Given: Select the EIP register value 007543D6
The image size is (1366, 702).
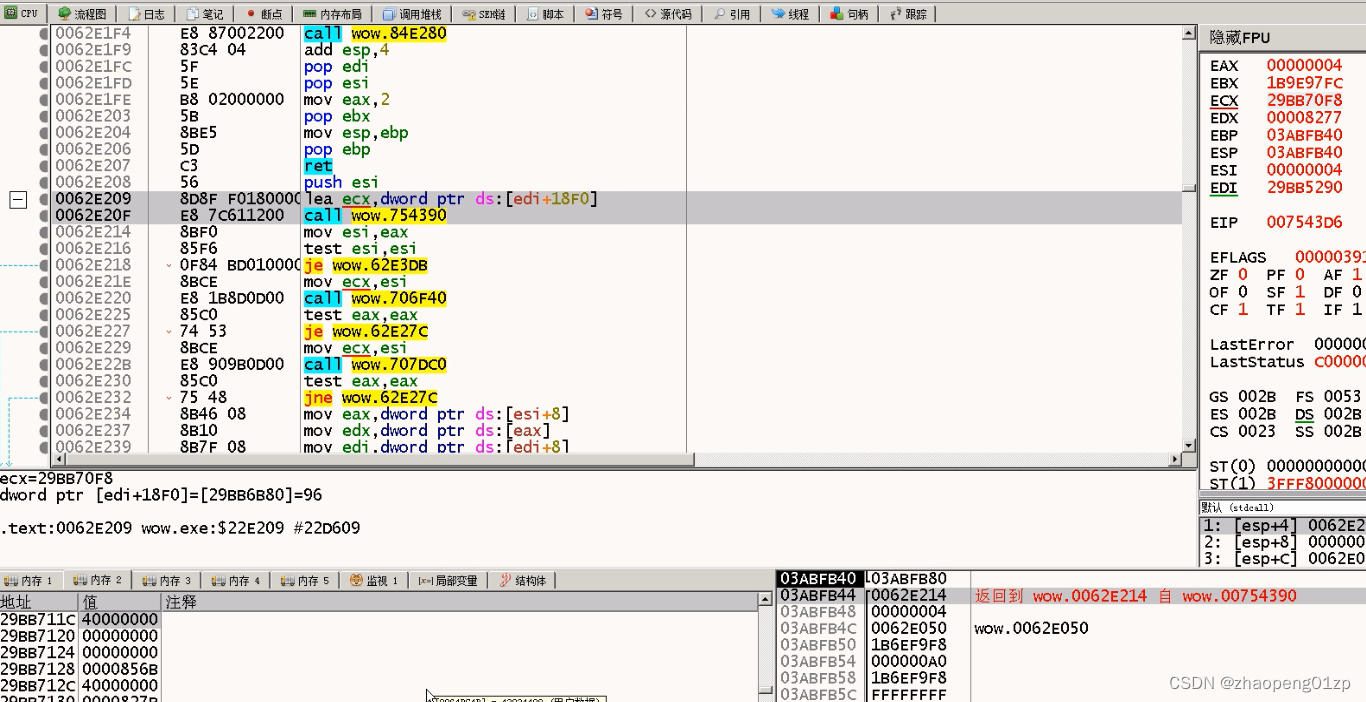Looking at the screenshot, I should [1304, 222].
